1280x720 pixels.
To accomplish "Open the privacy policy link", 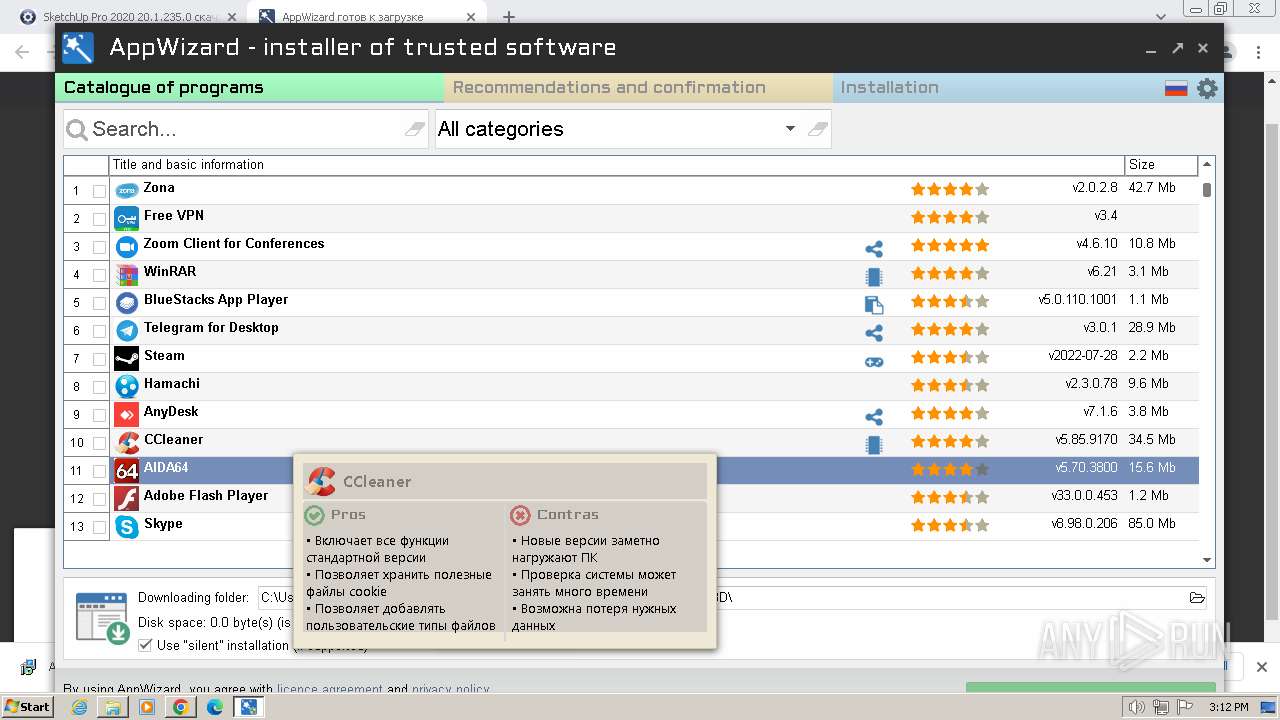I will [x=450, y=689].
